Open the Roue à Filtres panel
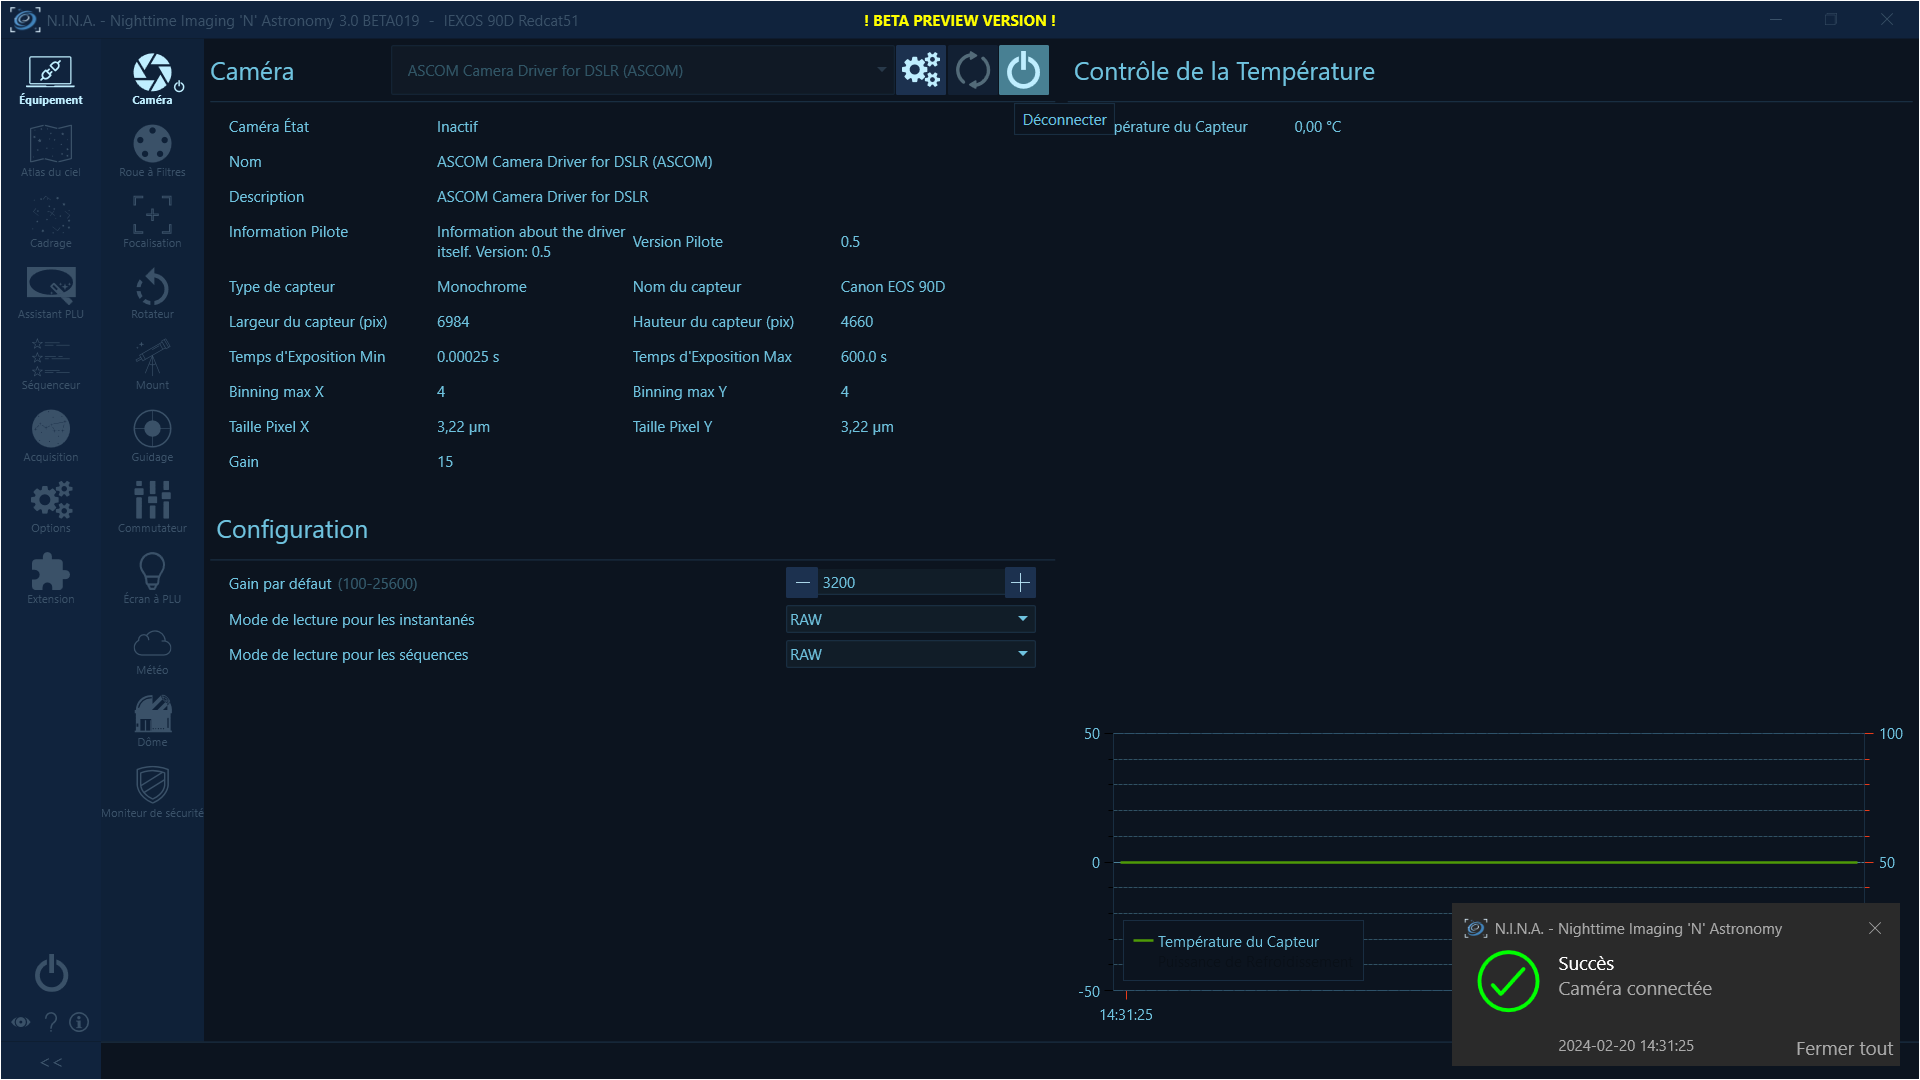Image resolution: width=1920 pixels, height=1080 pixels. [x=152, y=151]
